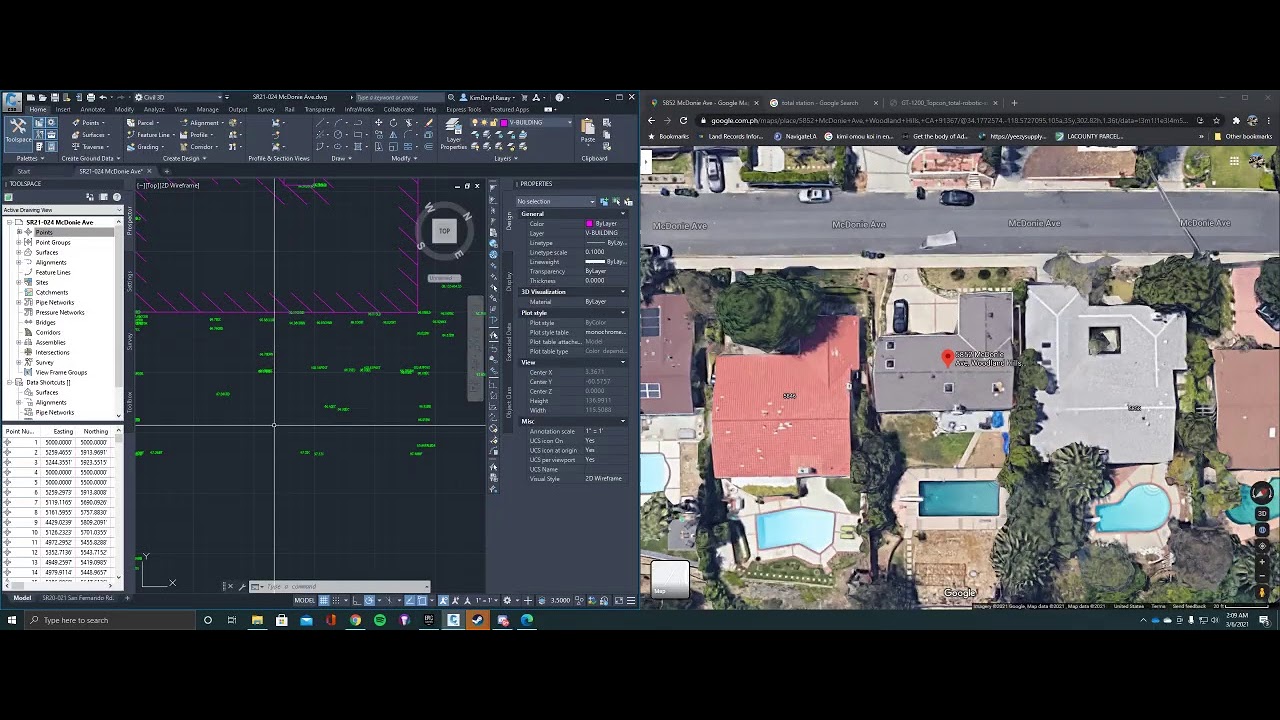Open the Land Records Infor... bookmark
Viewport: 1280px width, 720px height.
click(x=730, y=136)
